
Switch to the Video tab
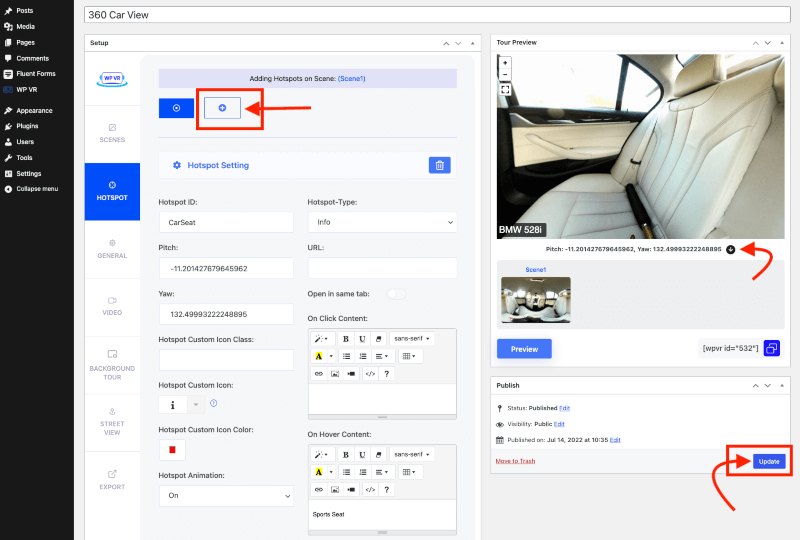[112, 306]
